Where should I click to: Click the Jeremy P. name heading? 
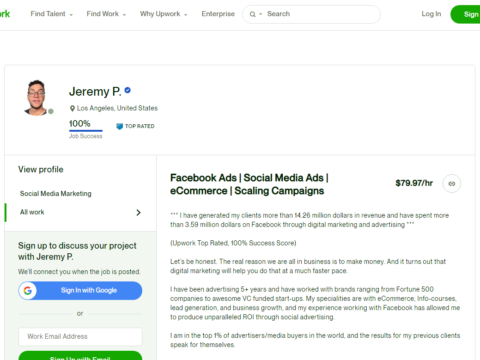tap(95, 91)
